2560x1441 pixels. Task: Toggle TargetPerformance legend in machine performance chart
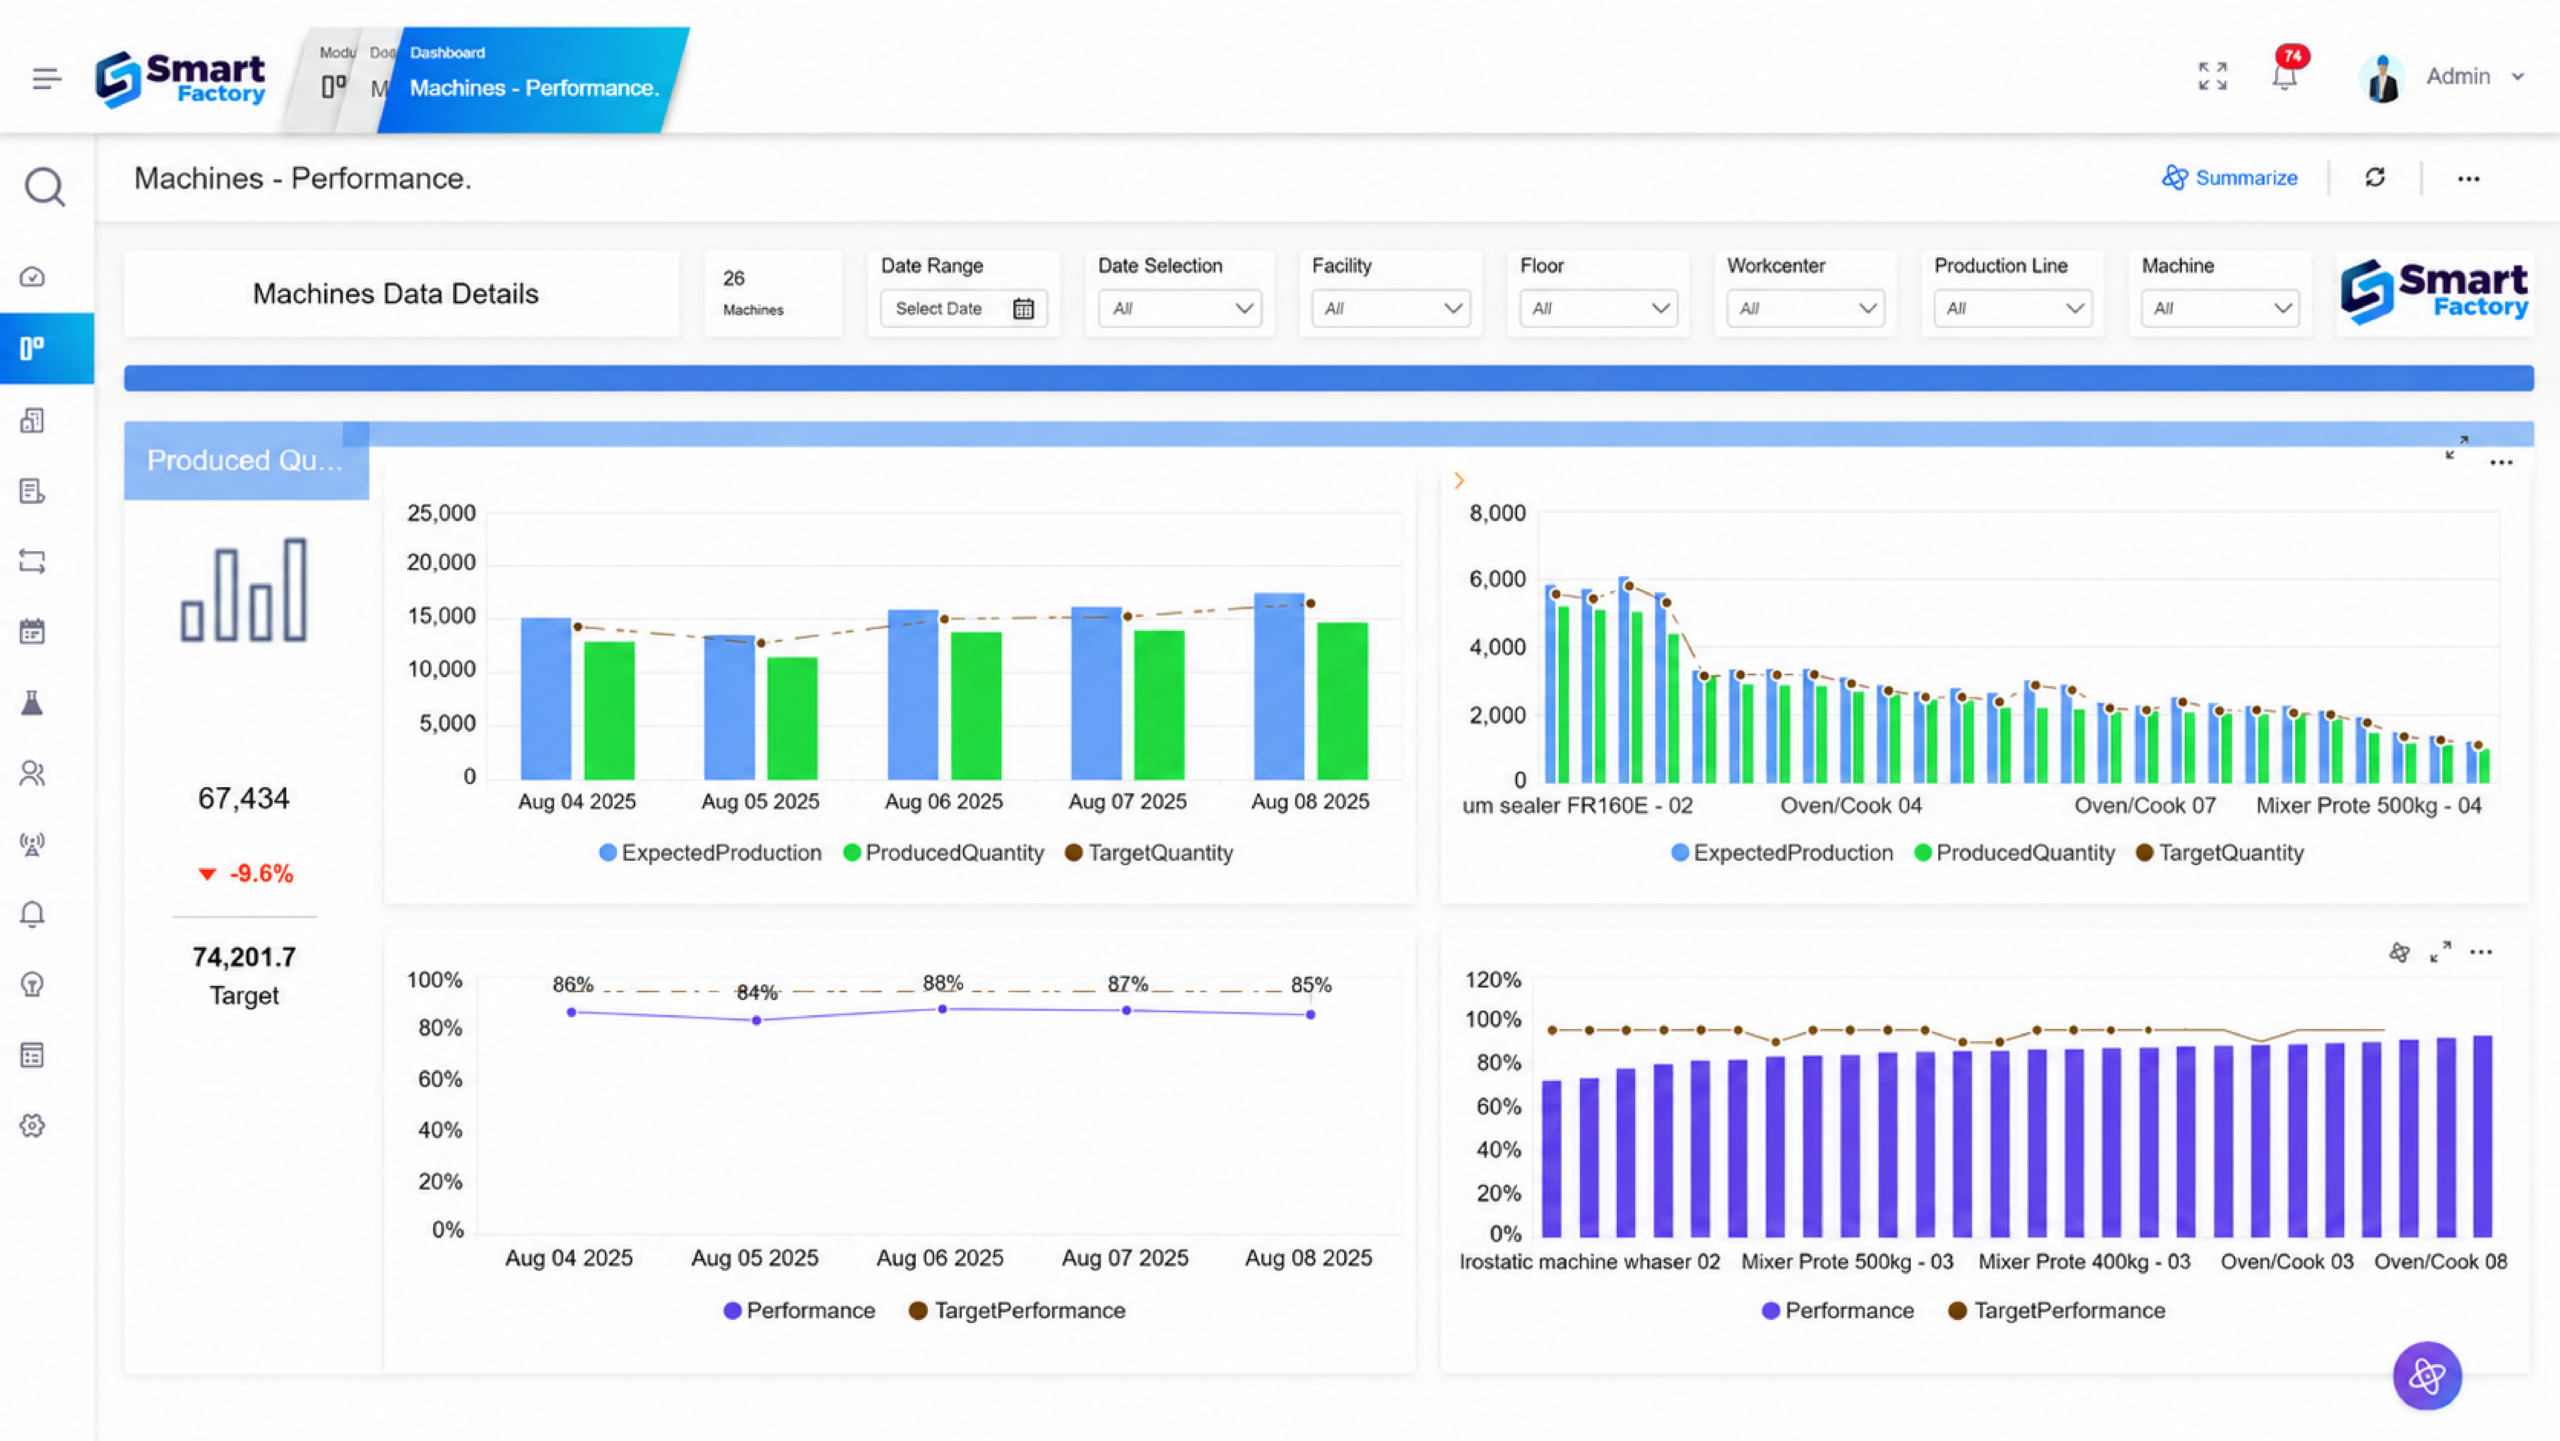2057,1311
